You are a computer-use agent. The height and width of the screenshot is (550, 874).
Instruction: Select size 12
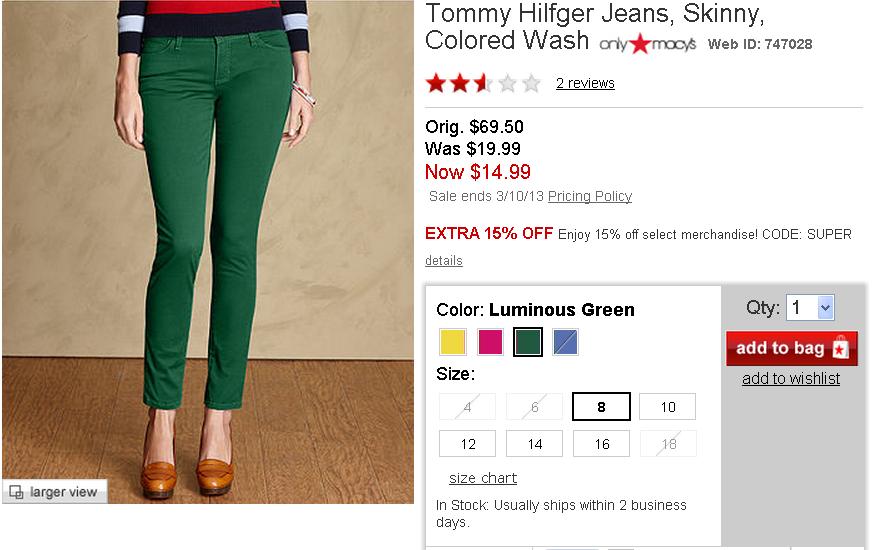point(467,443)
